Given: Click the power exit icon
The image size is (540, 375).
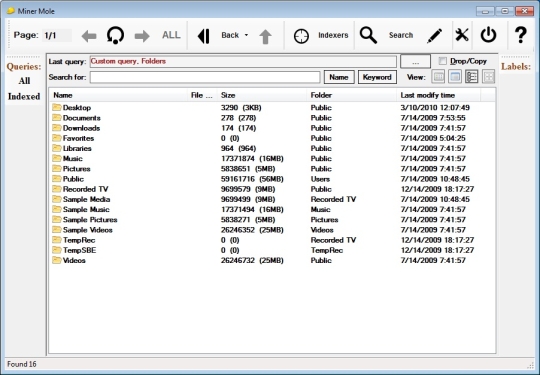Looking at the screenshot, I should point(488,35).
